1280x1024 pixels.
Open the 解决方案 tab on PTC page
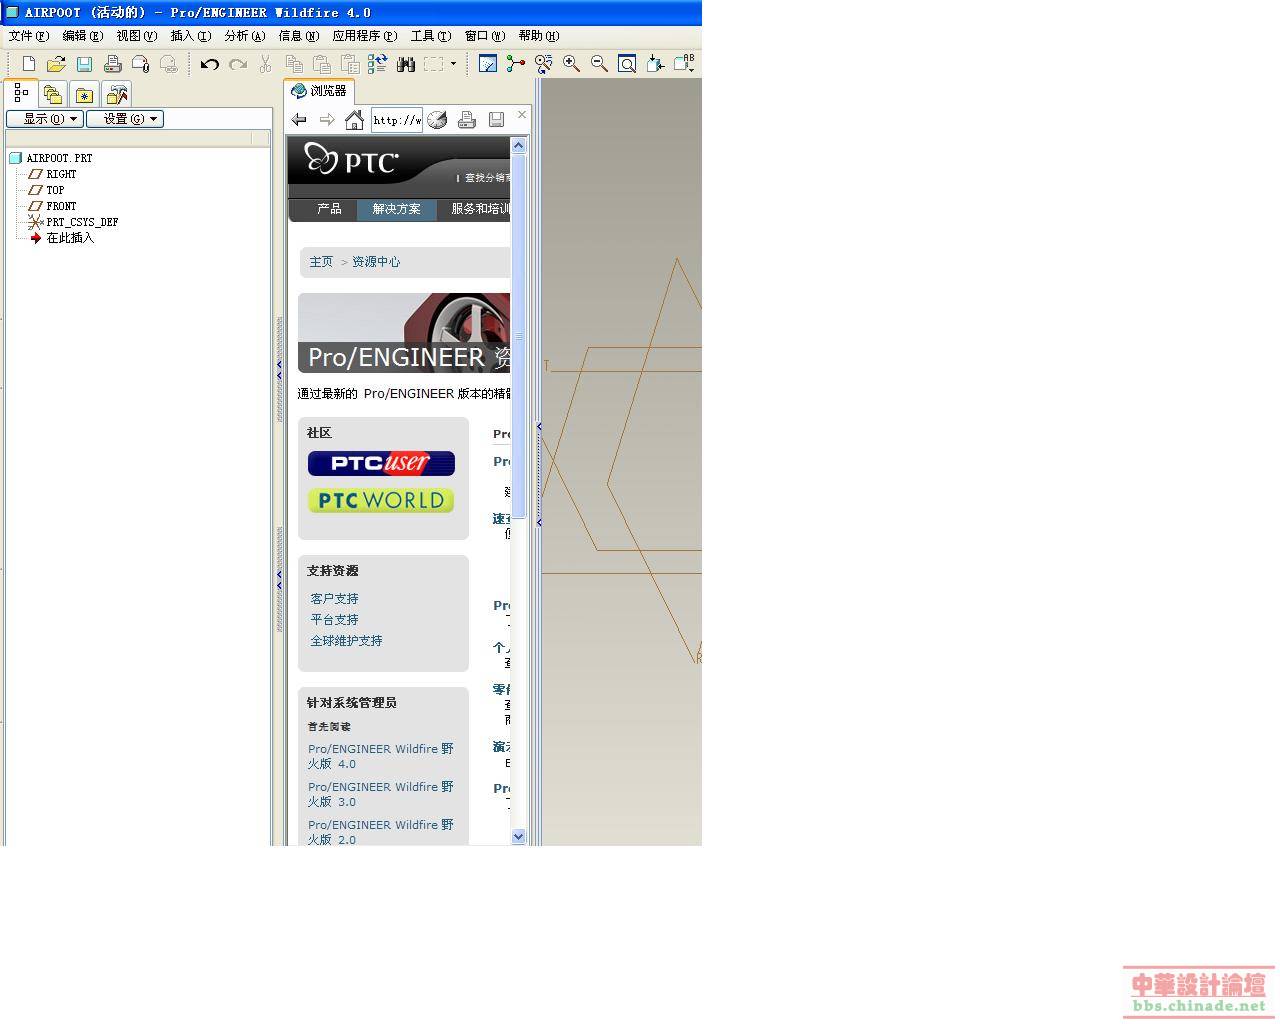[397, 209]
